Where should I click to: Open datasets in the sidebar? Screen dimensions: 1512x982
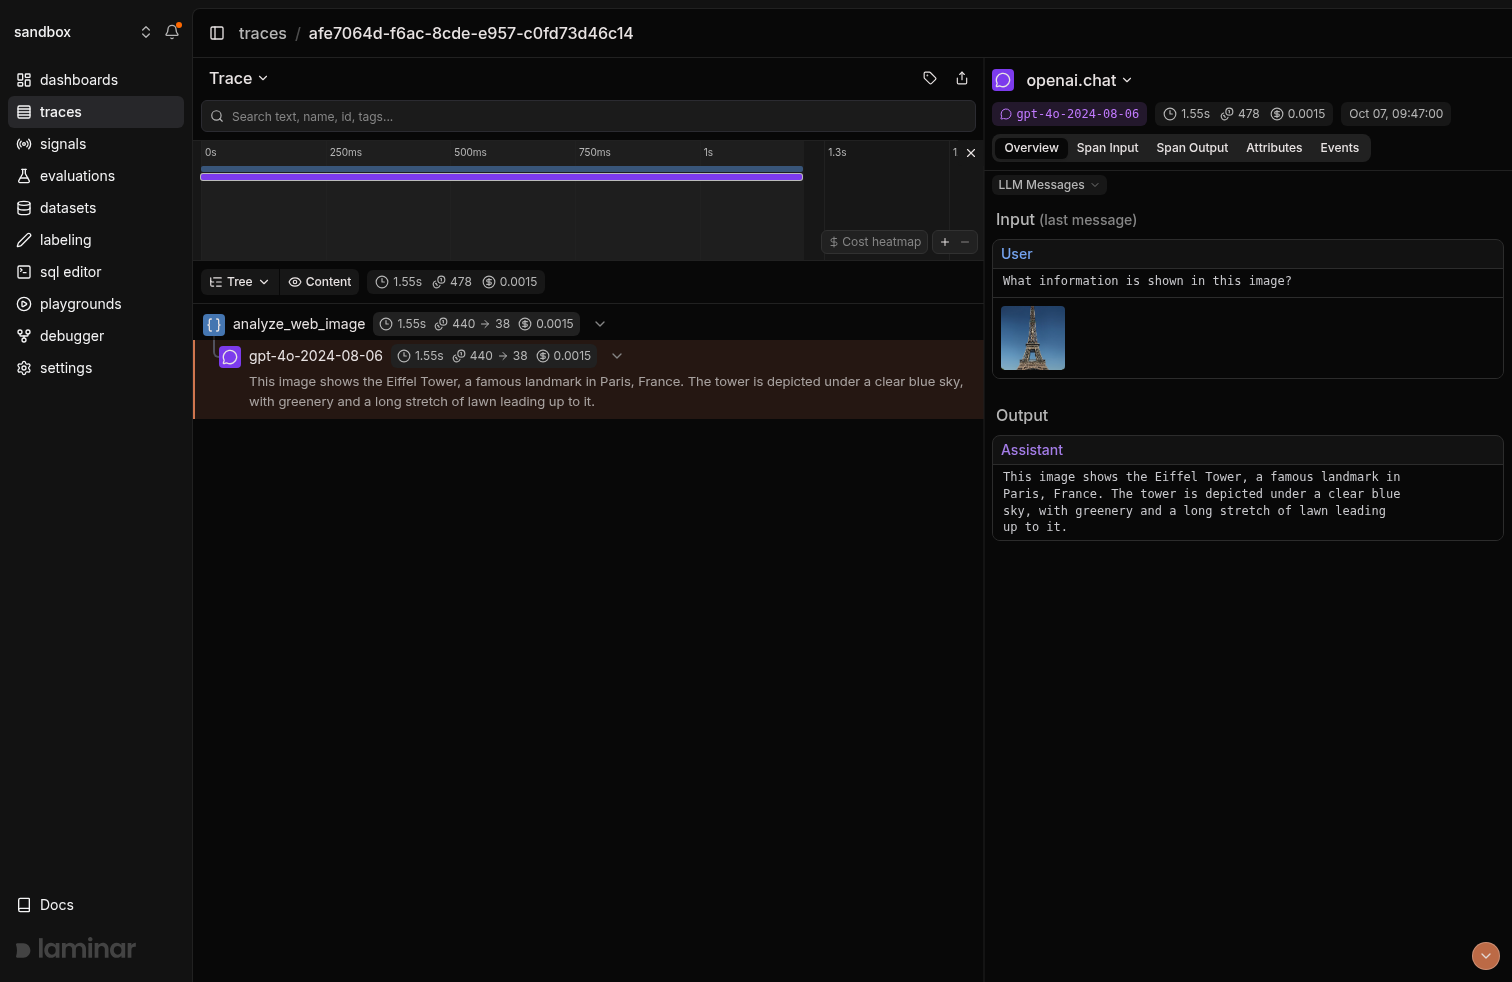(96, 208)
